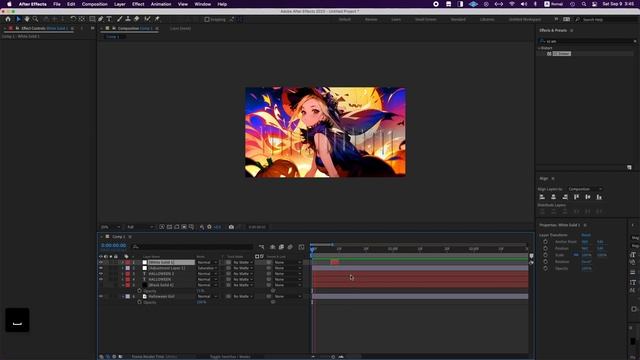This screenshot has height=360, width=640.
Task: Open the Composition menu
Action: pos(94,4)
